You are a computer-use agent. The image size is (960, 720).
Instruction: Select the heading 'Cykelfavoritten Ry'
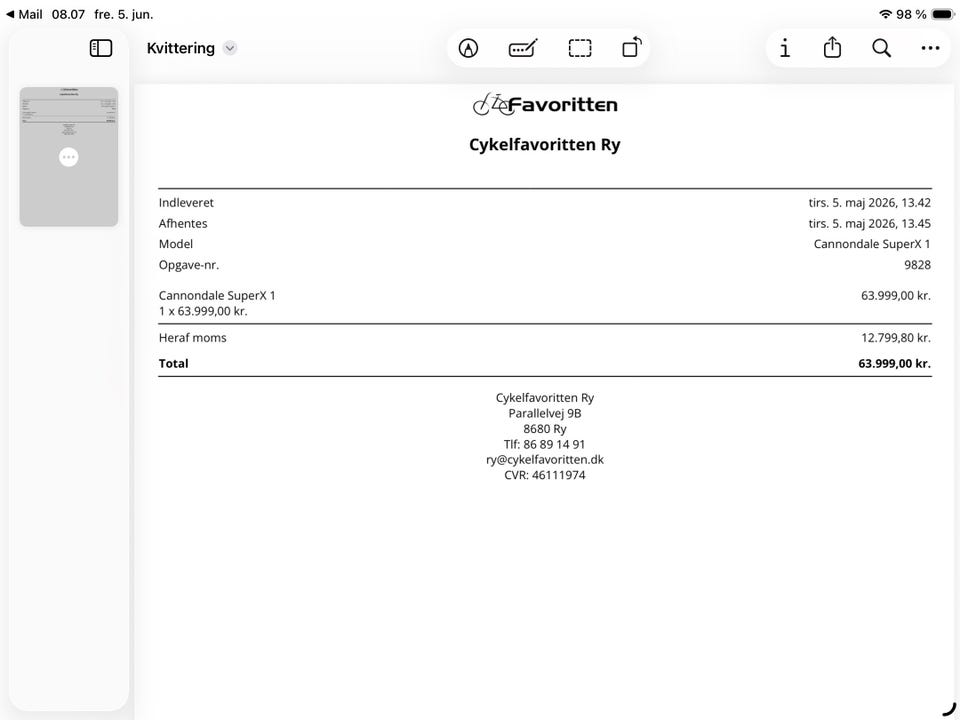point(545,145)
